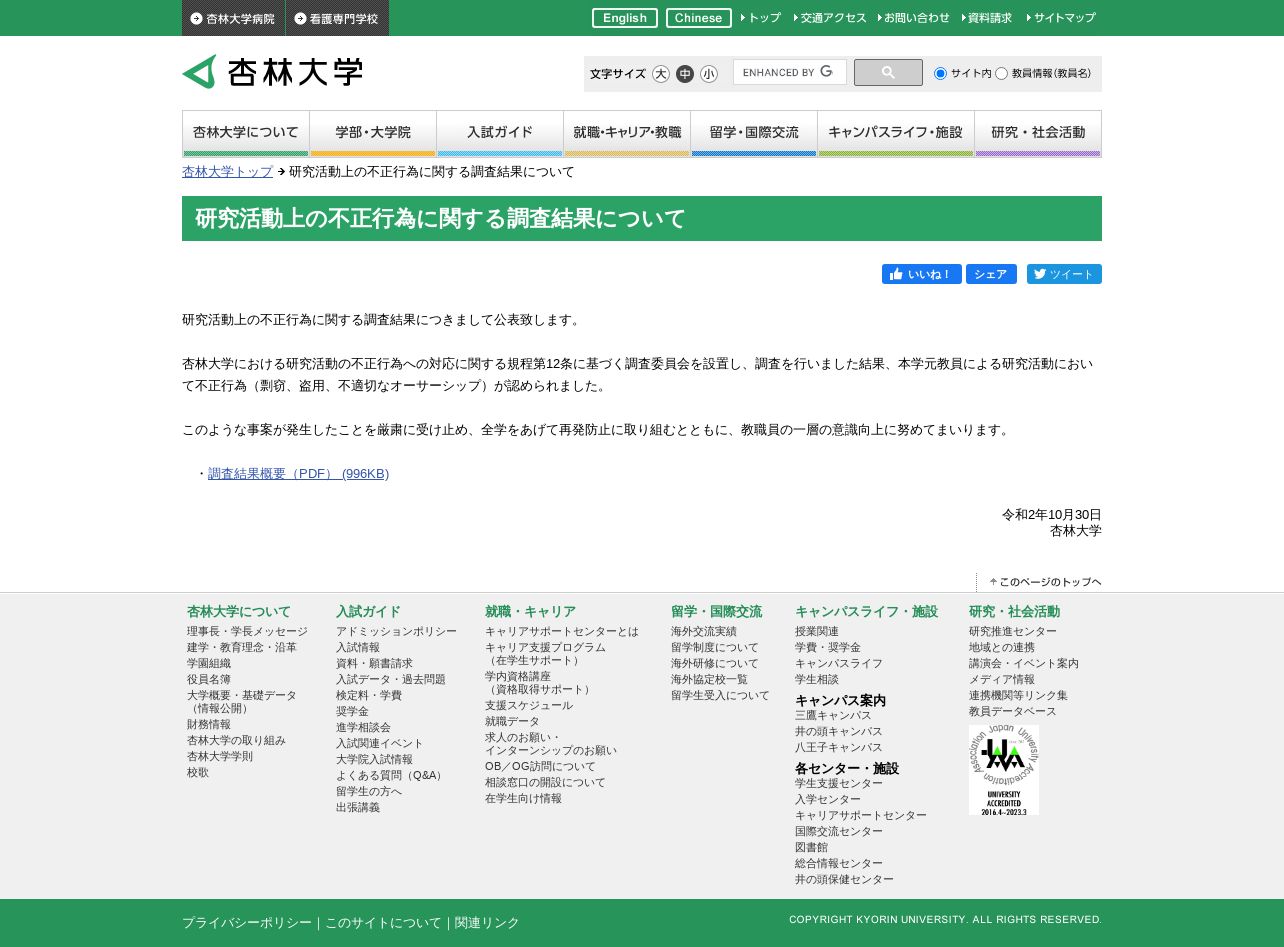1284x947 pixels.
Task: Focus the Google custom search field
Action: point(789,72)
